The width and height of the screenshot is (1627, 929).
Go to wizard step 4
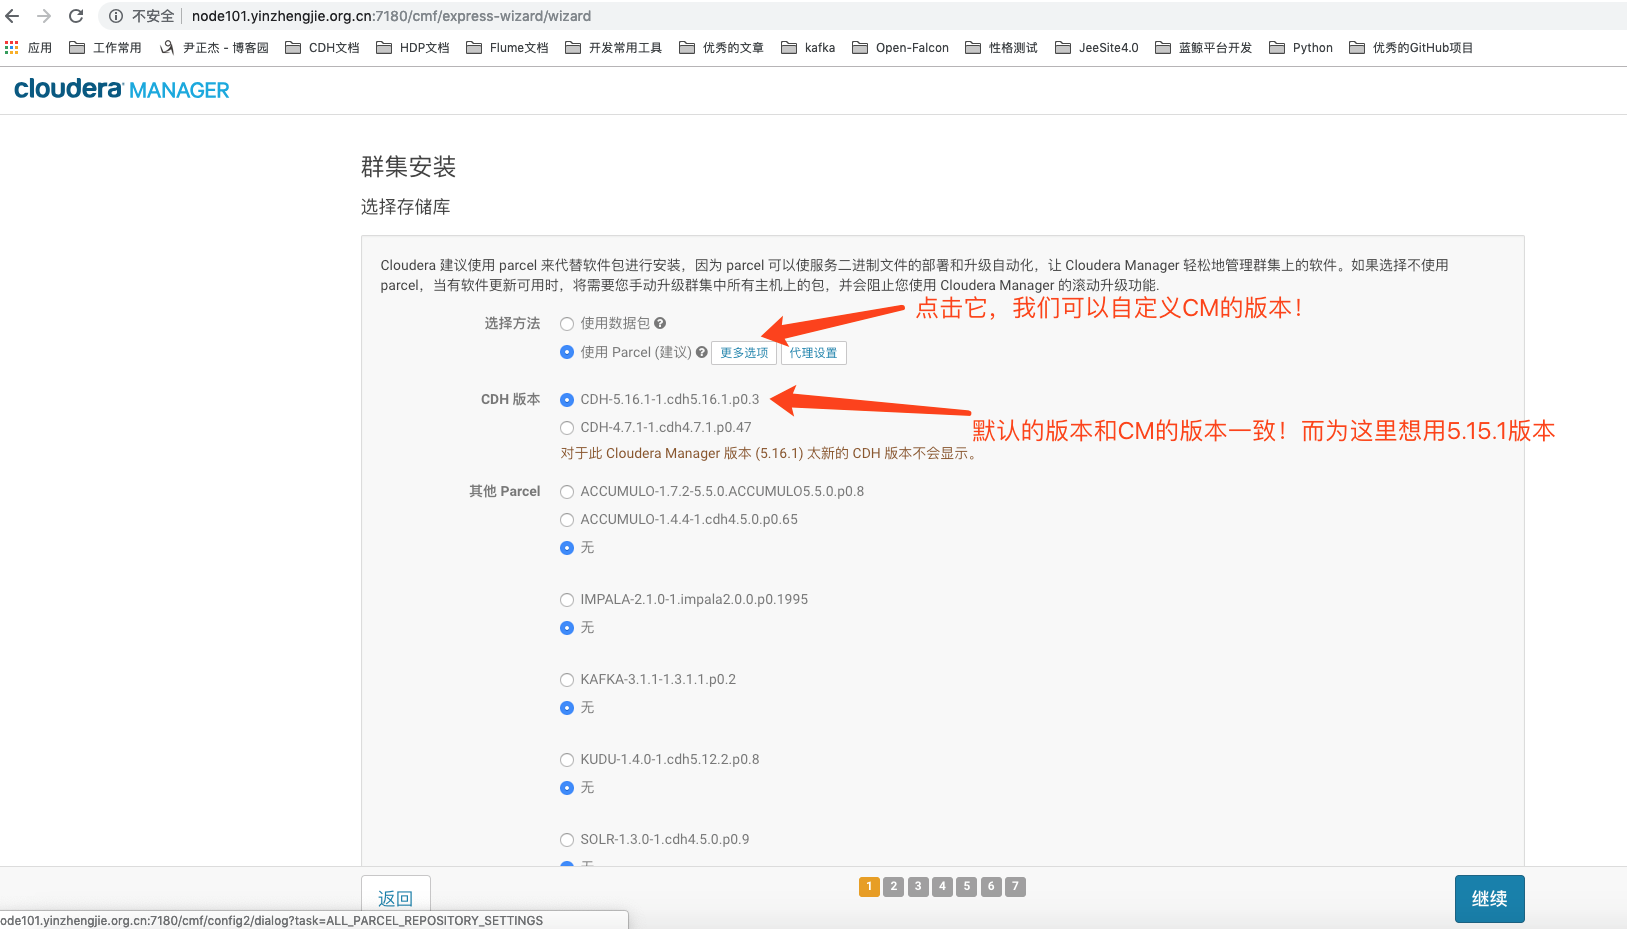pyautogui.click(x=942, y=886)
